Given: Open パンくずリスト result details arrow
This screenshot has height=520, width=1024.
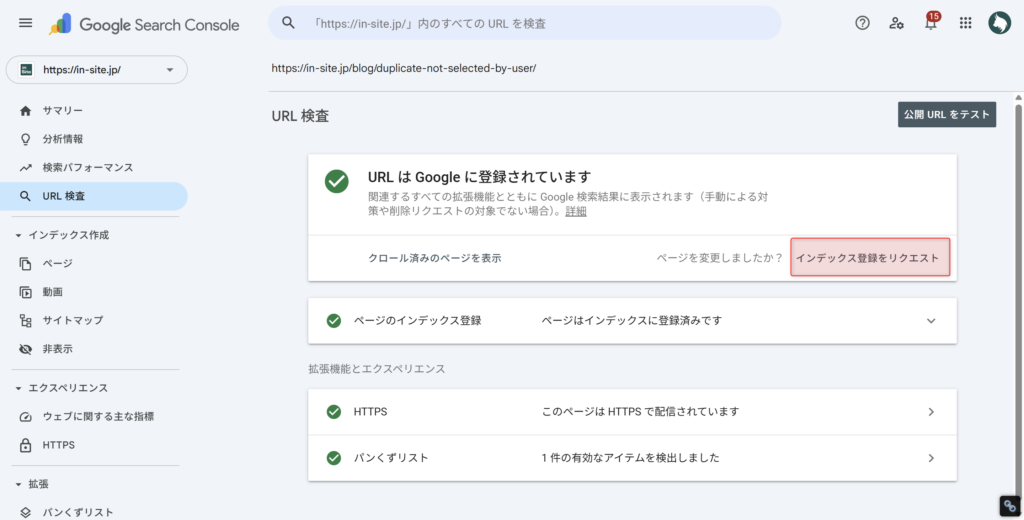Looking at the screenshot, I should [x=931, y=458].
